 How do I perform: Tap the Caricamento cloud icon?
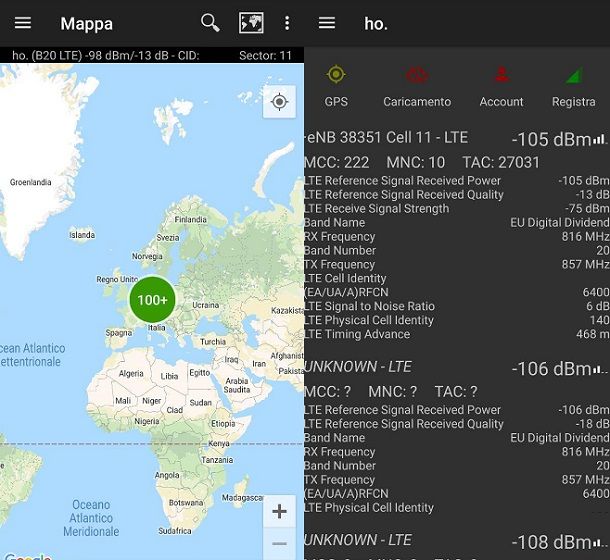(x=417, y=75)
